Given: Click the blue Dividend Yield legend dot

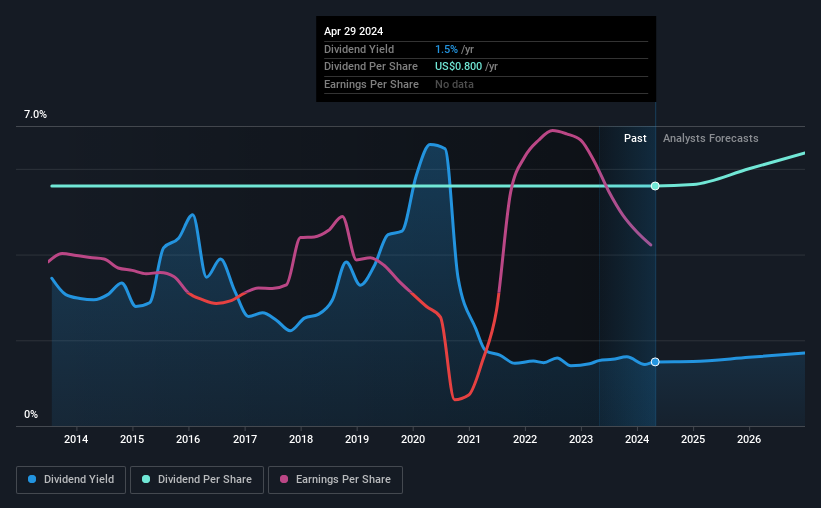Looking at the screenshot, I should pos(32,479).
